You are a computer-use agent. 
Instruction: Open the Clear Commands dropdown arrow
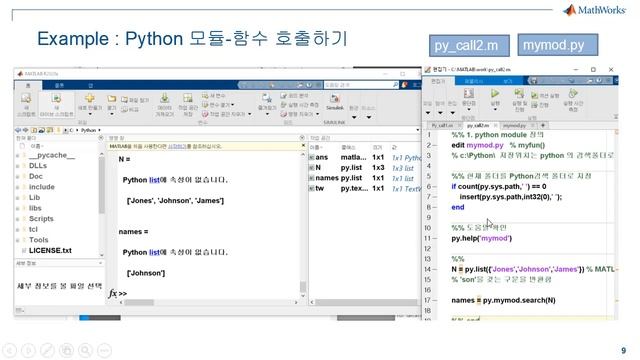point(317,114)
